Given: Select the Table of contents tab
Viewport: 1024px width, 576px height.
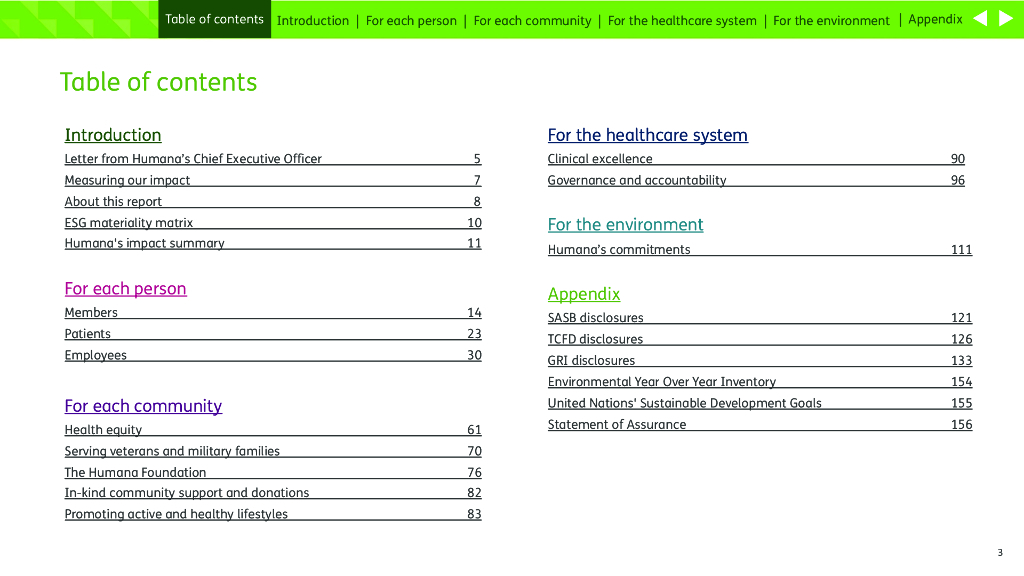Looking at the screenshot, I should 214,19.
